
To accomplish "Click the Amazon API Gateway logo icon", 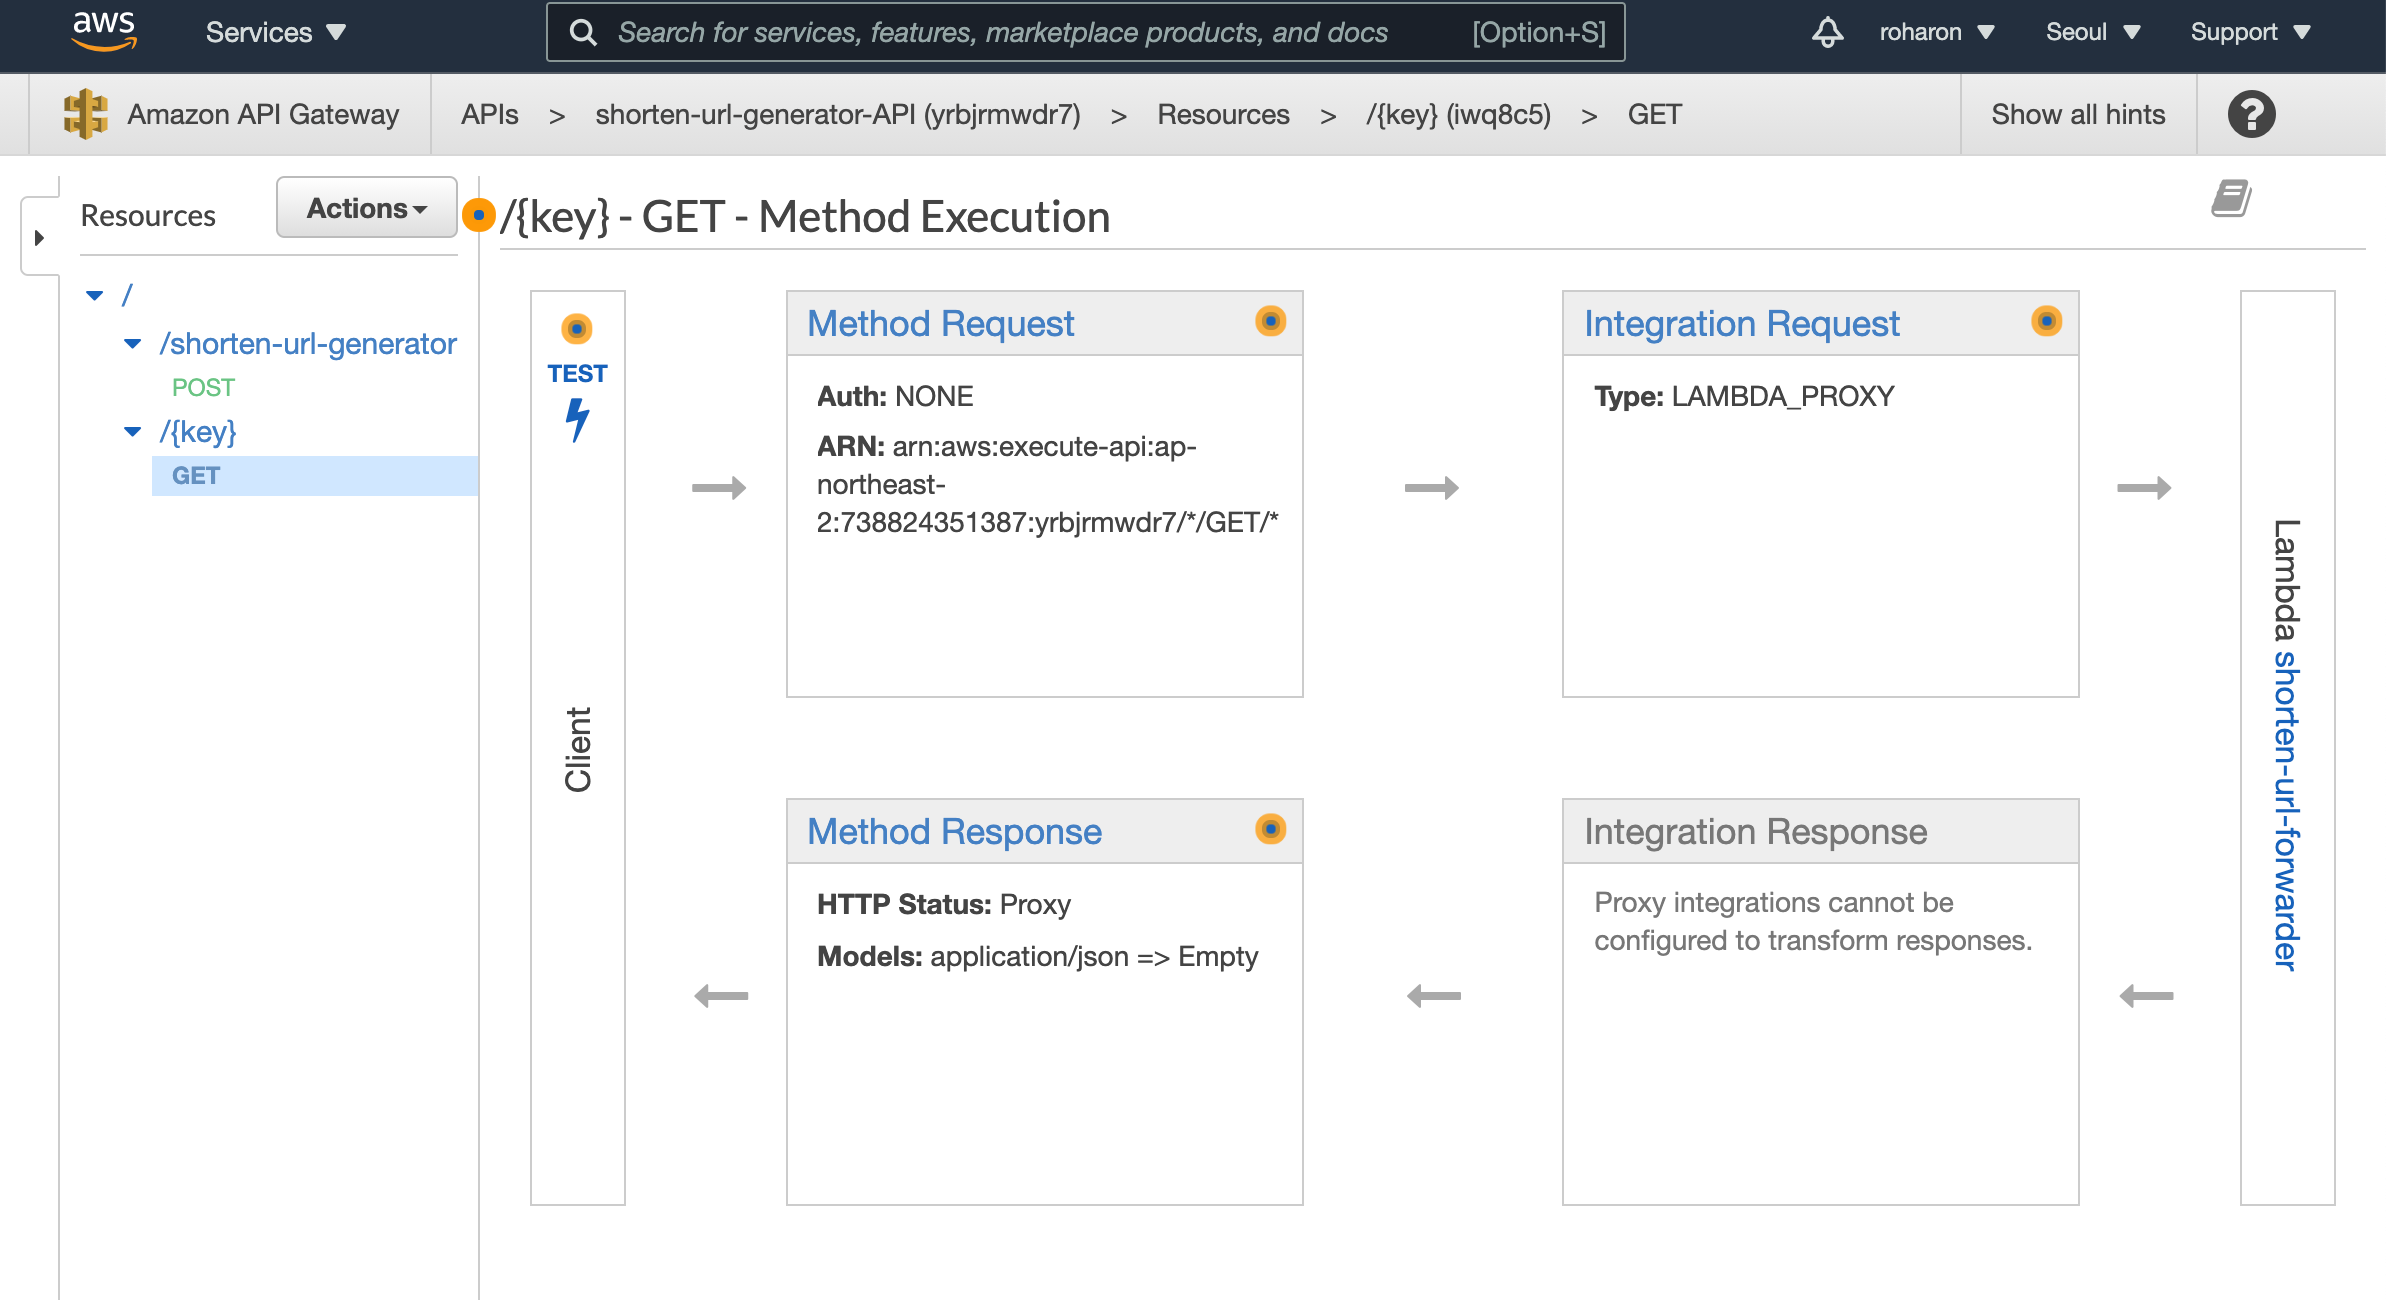I will coord(85,114).
